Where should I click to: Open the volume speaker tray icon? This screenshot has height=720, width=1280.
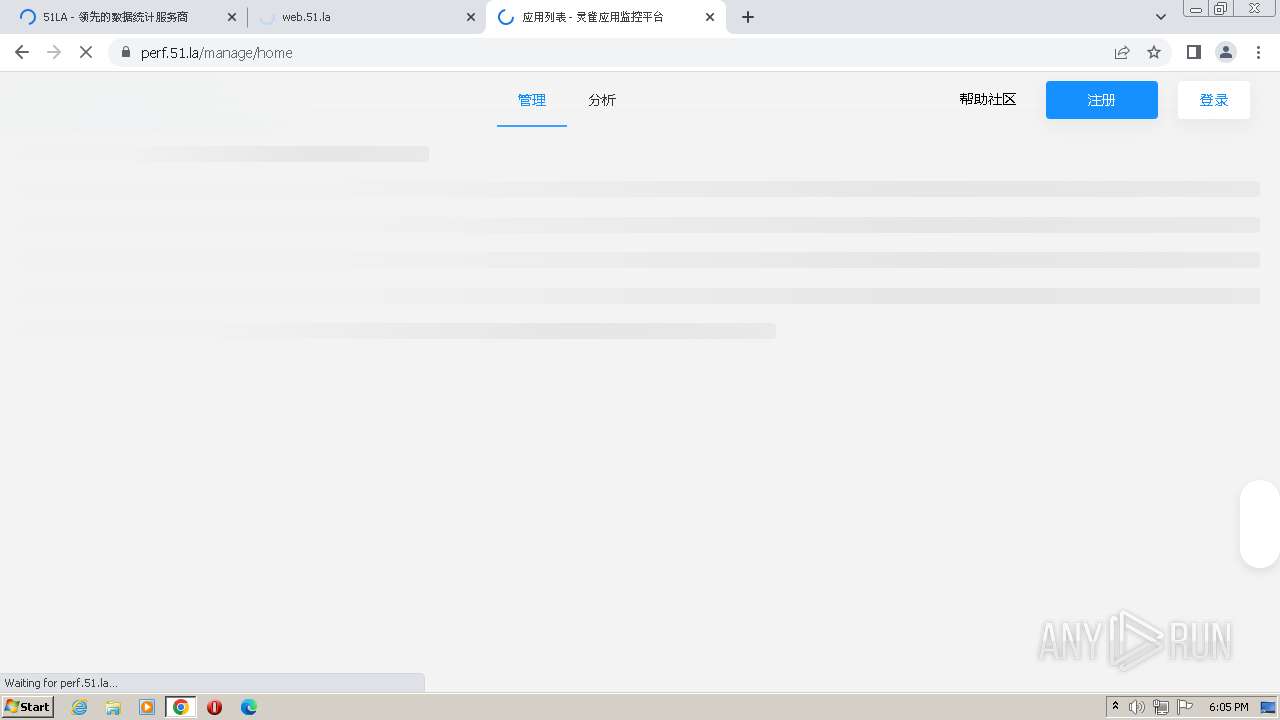1137,707
